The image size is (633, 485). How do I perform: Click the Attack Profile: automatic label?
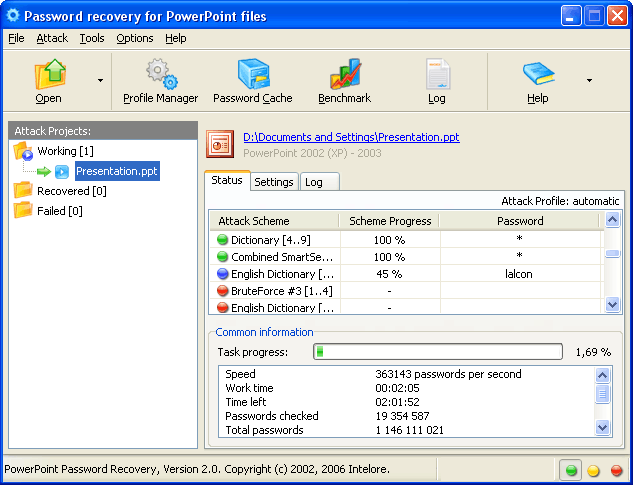coord(560,201)
